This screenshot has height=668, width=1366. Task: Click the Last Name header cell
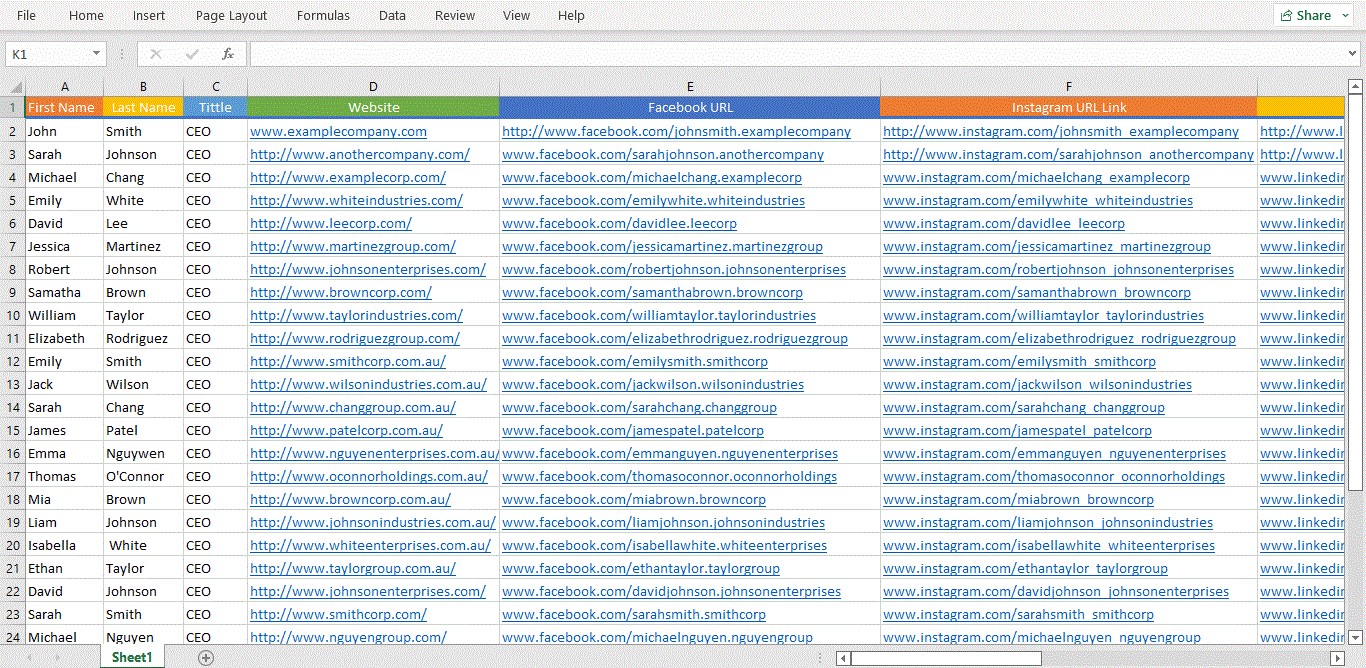(x=143, y=107)
